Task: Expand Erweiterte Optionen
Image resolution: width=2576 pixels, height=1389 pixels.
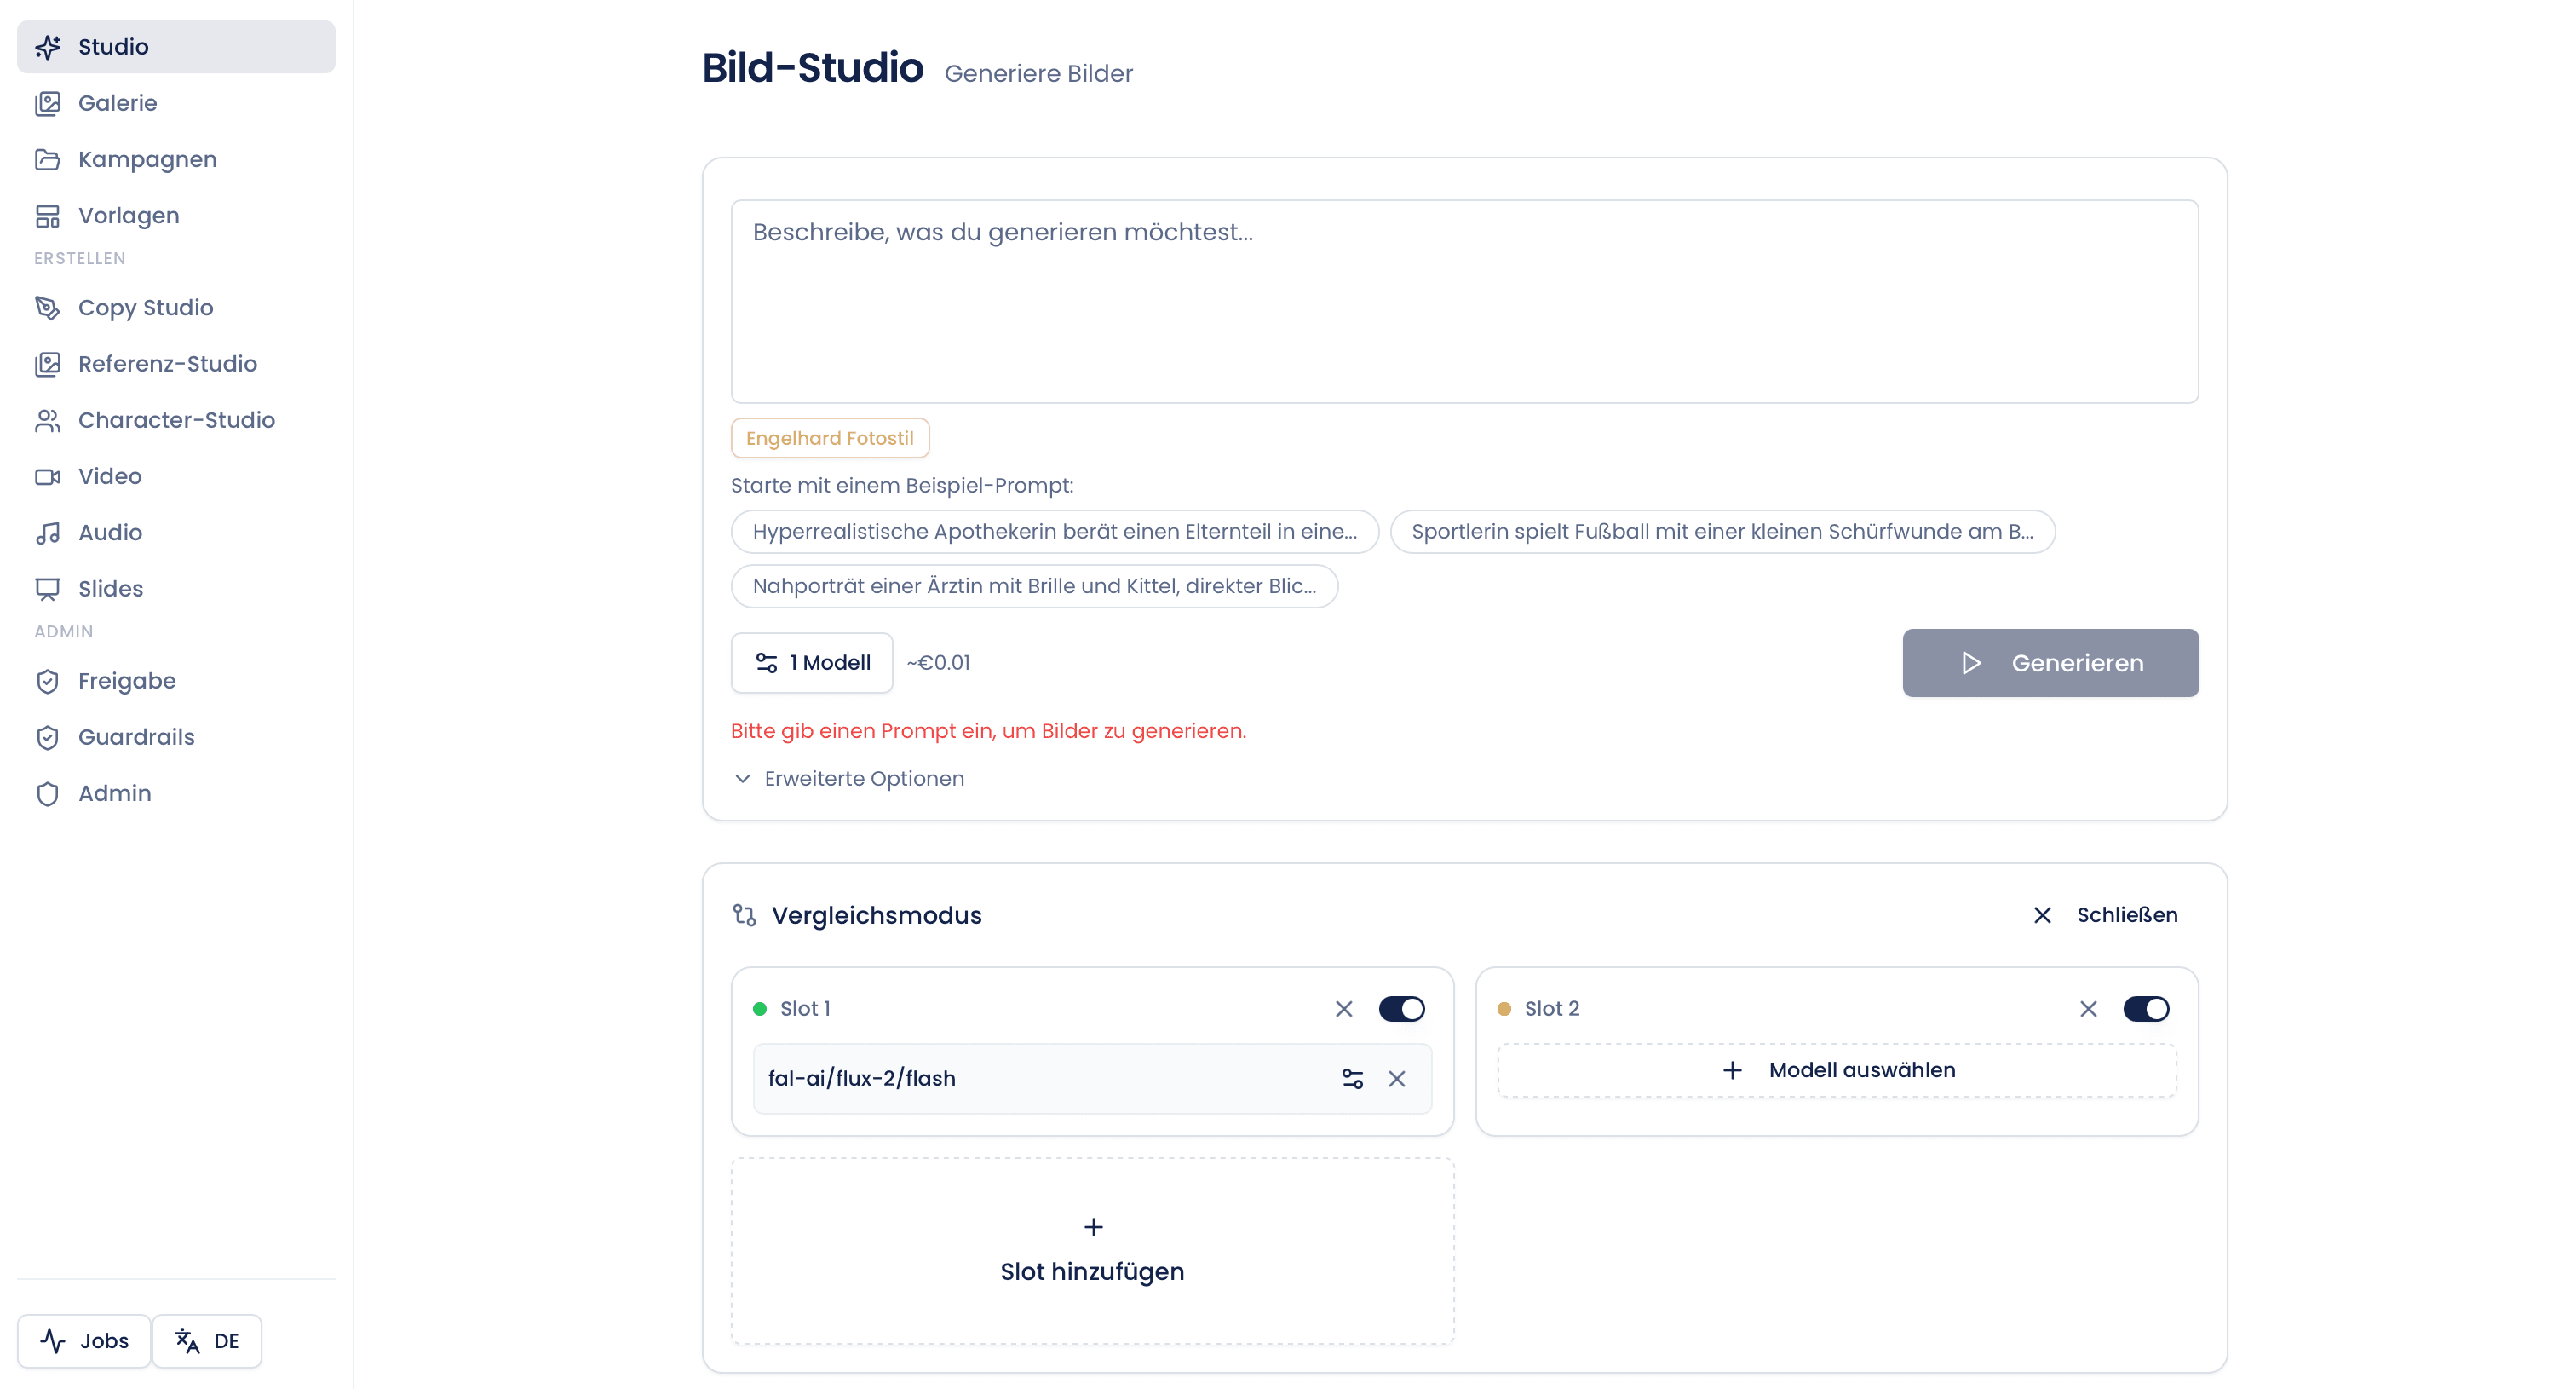Action: coord(850,778)
